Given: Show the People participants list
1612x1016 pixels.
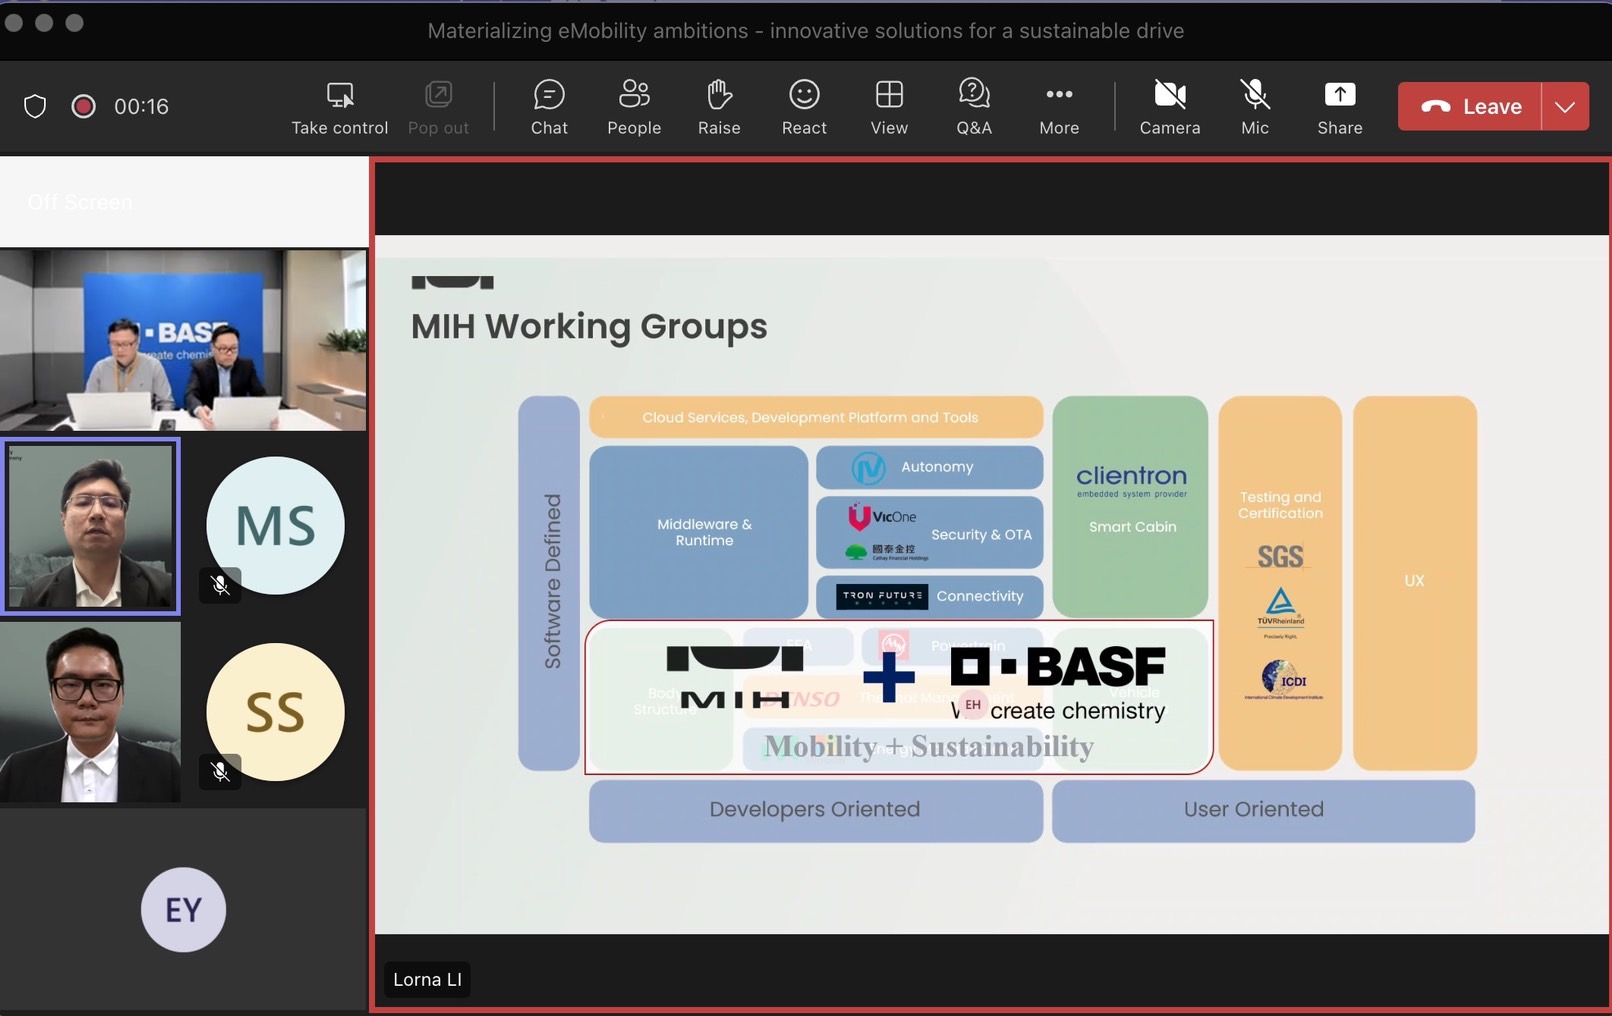Looking at the screenshot, I should pos(634,106).
